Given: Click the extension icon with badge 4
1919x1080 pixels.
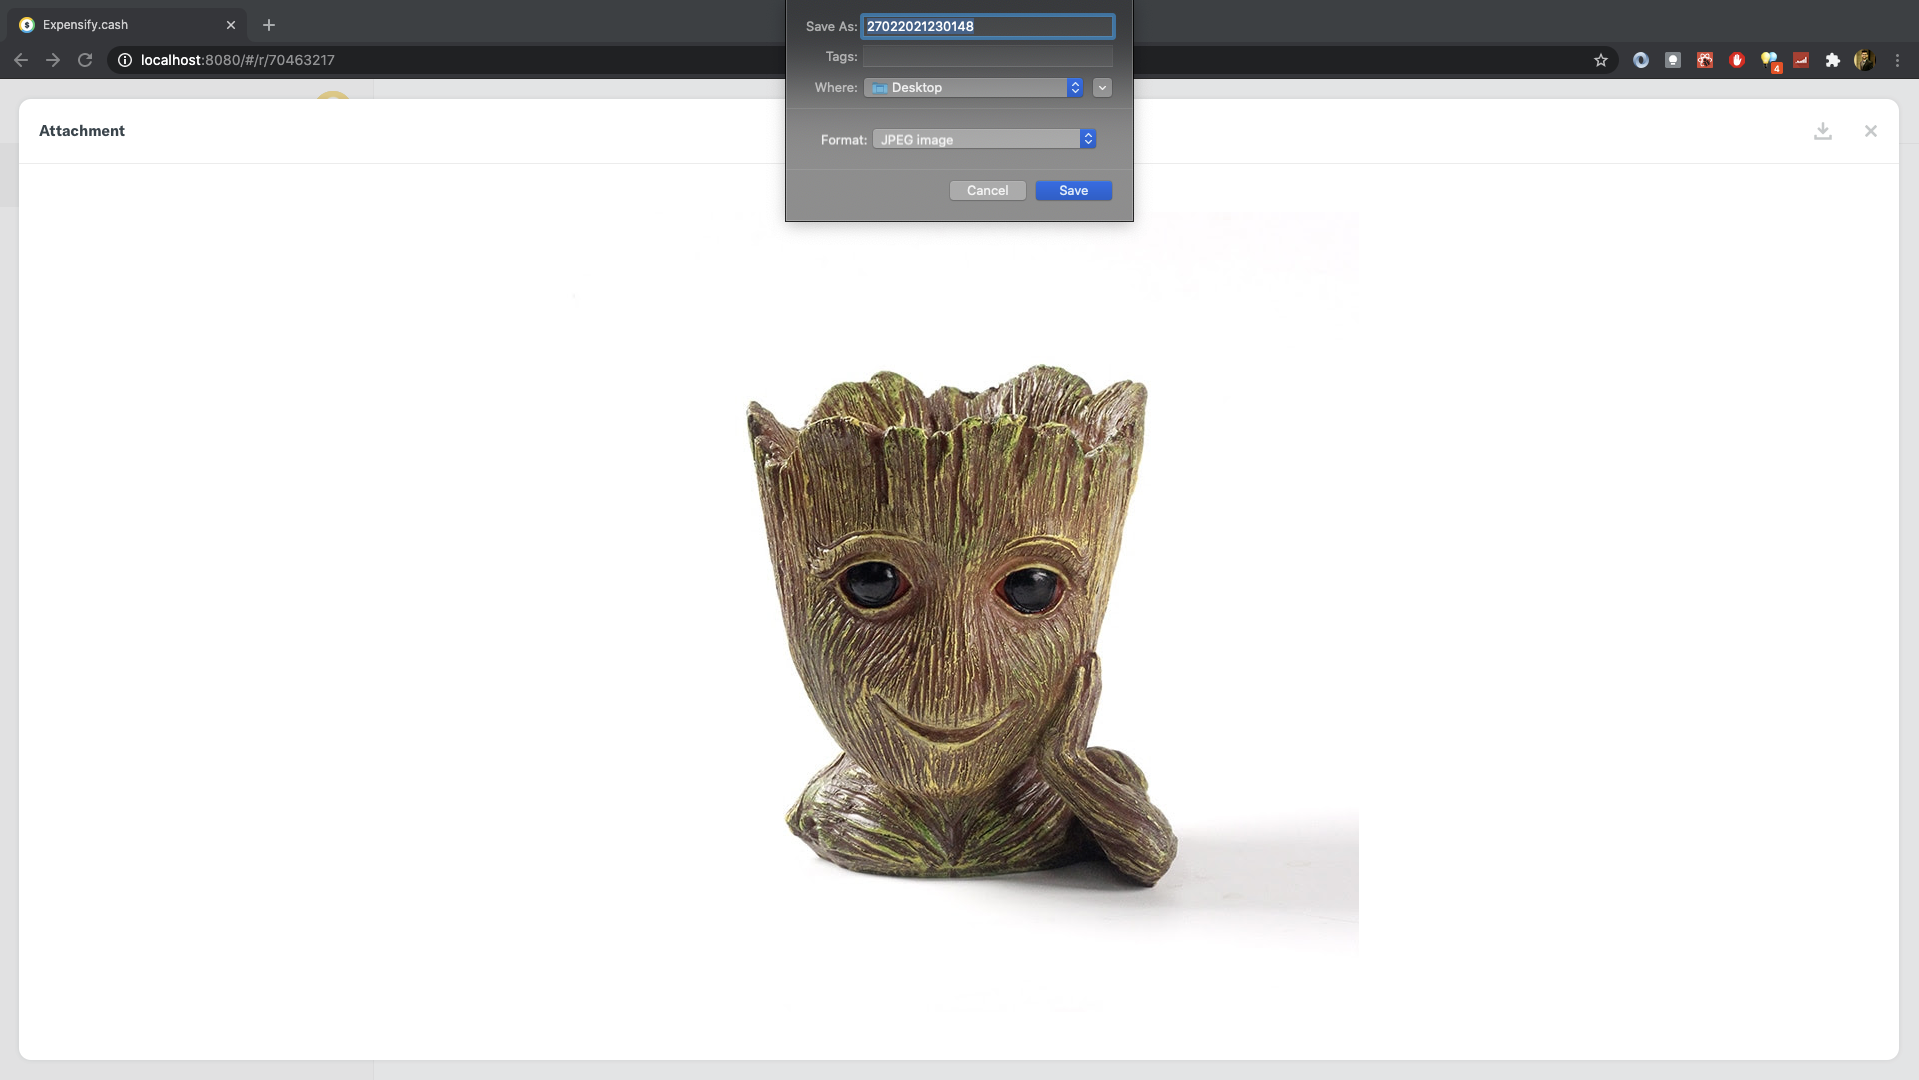Looking at the screenshot, I should tap(1770, 62).
